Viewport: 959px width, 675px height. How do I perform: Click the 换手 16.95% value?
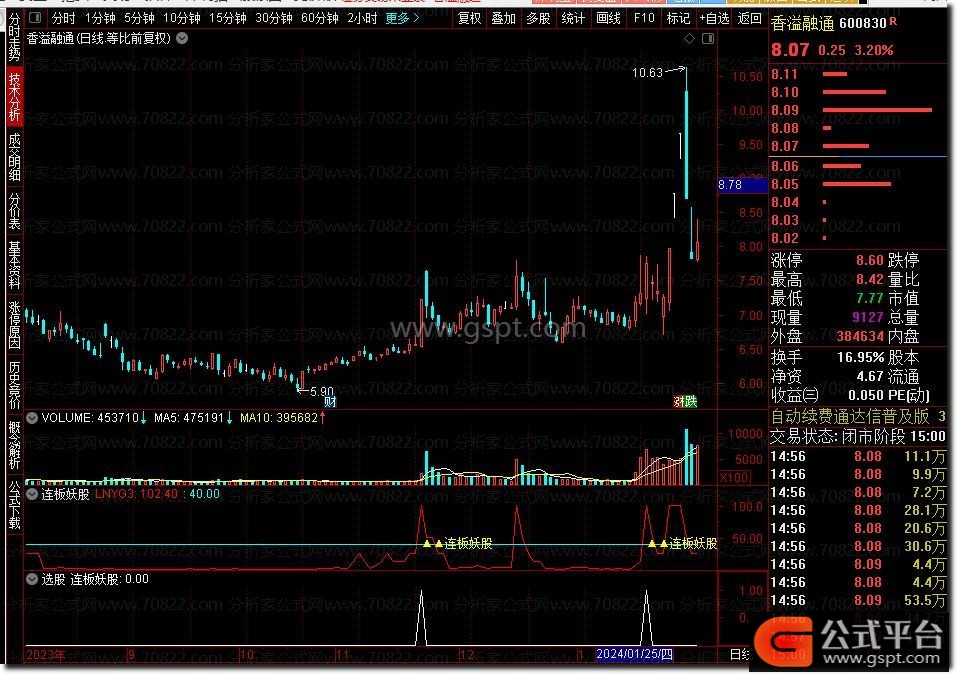coord(861,357)
